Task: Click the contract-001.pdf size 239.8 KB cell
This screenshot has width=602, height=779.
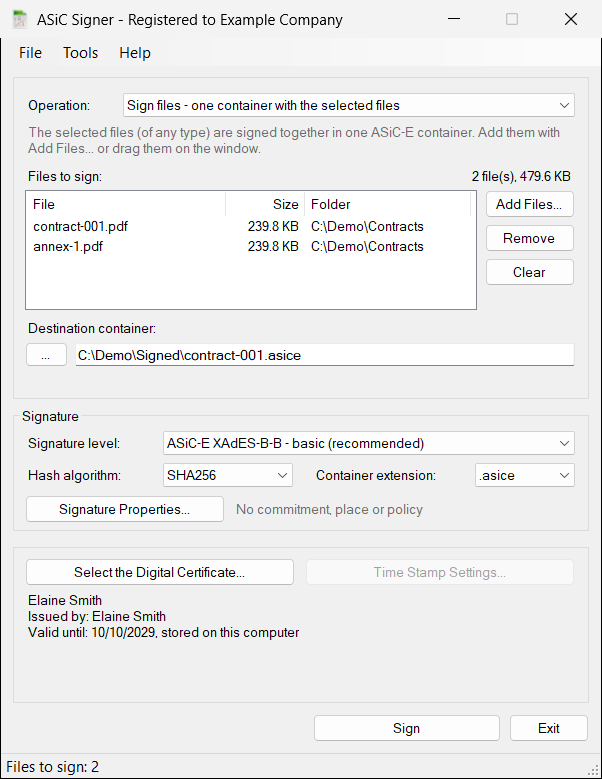Action: (273, 227)
